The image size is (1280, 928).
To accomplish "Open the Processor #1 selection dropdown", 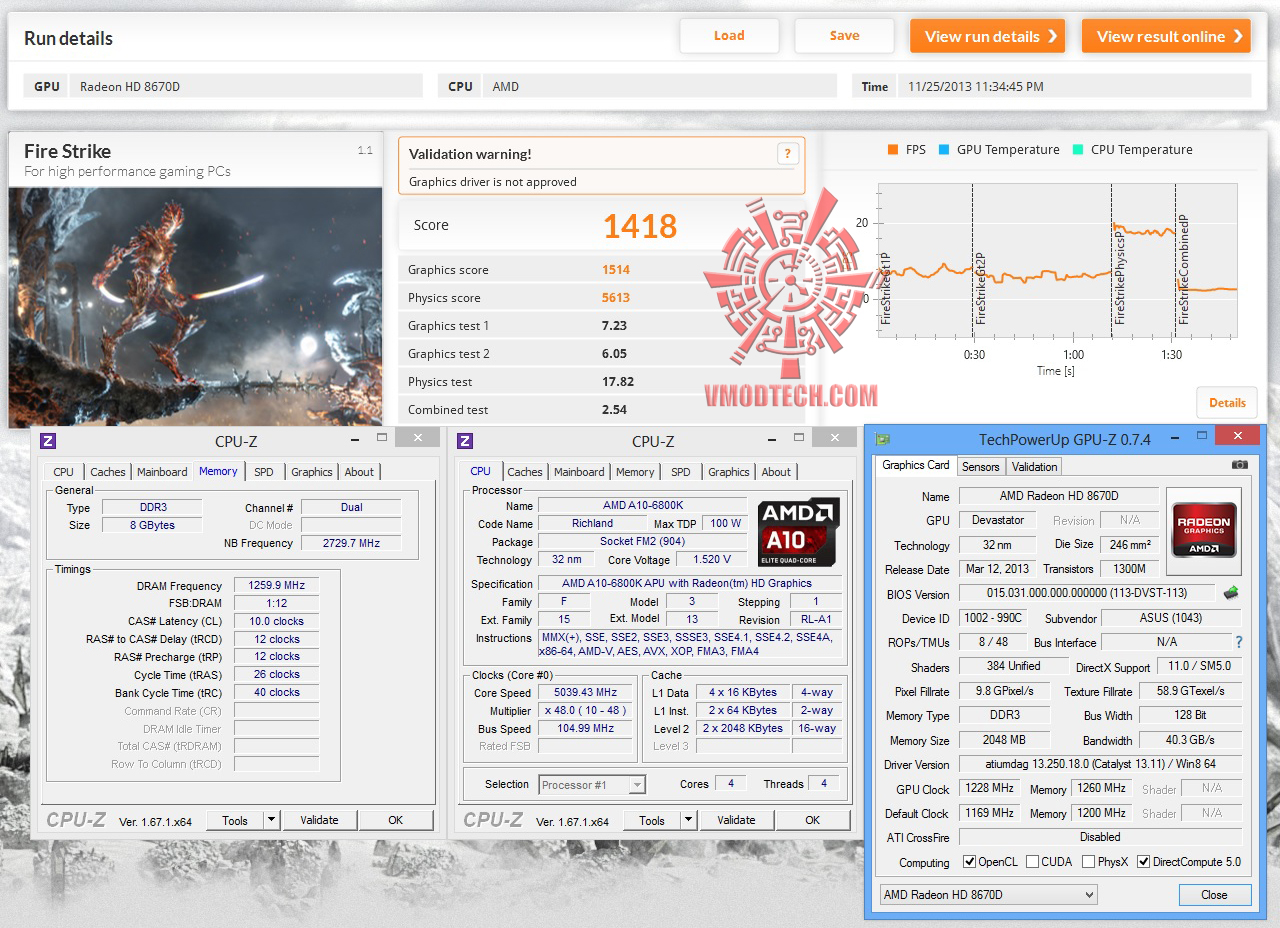I will (x=592, y=785).
